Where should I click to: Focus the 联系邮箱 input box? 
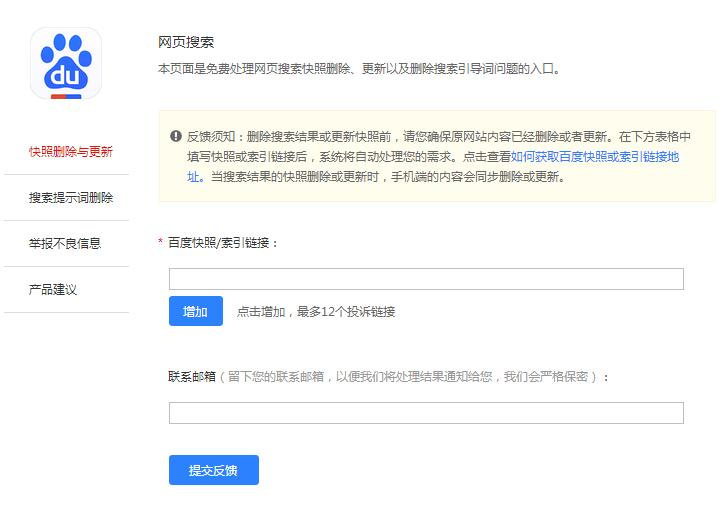426,413
